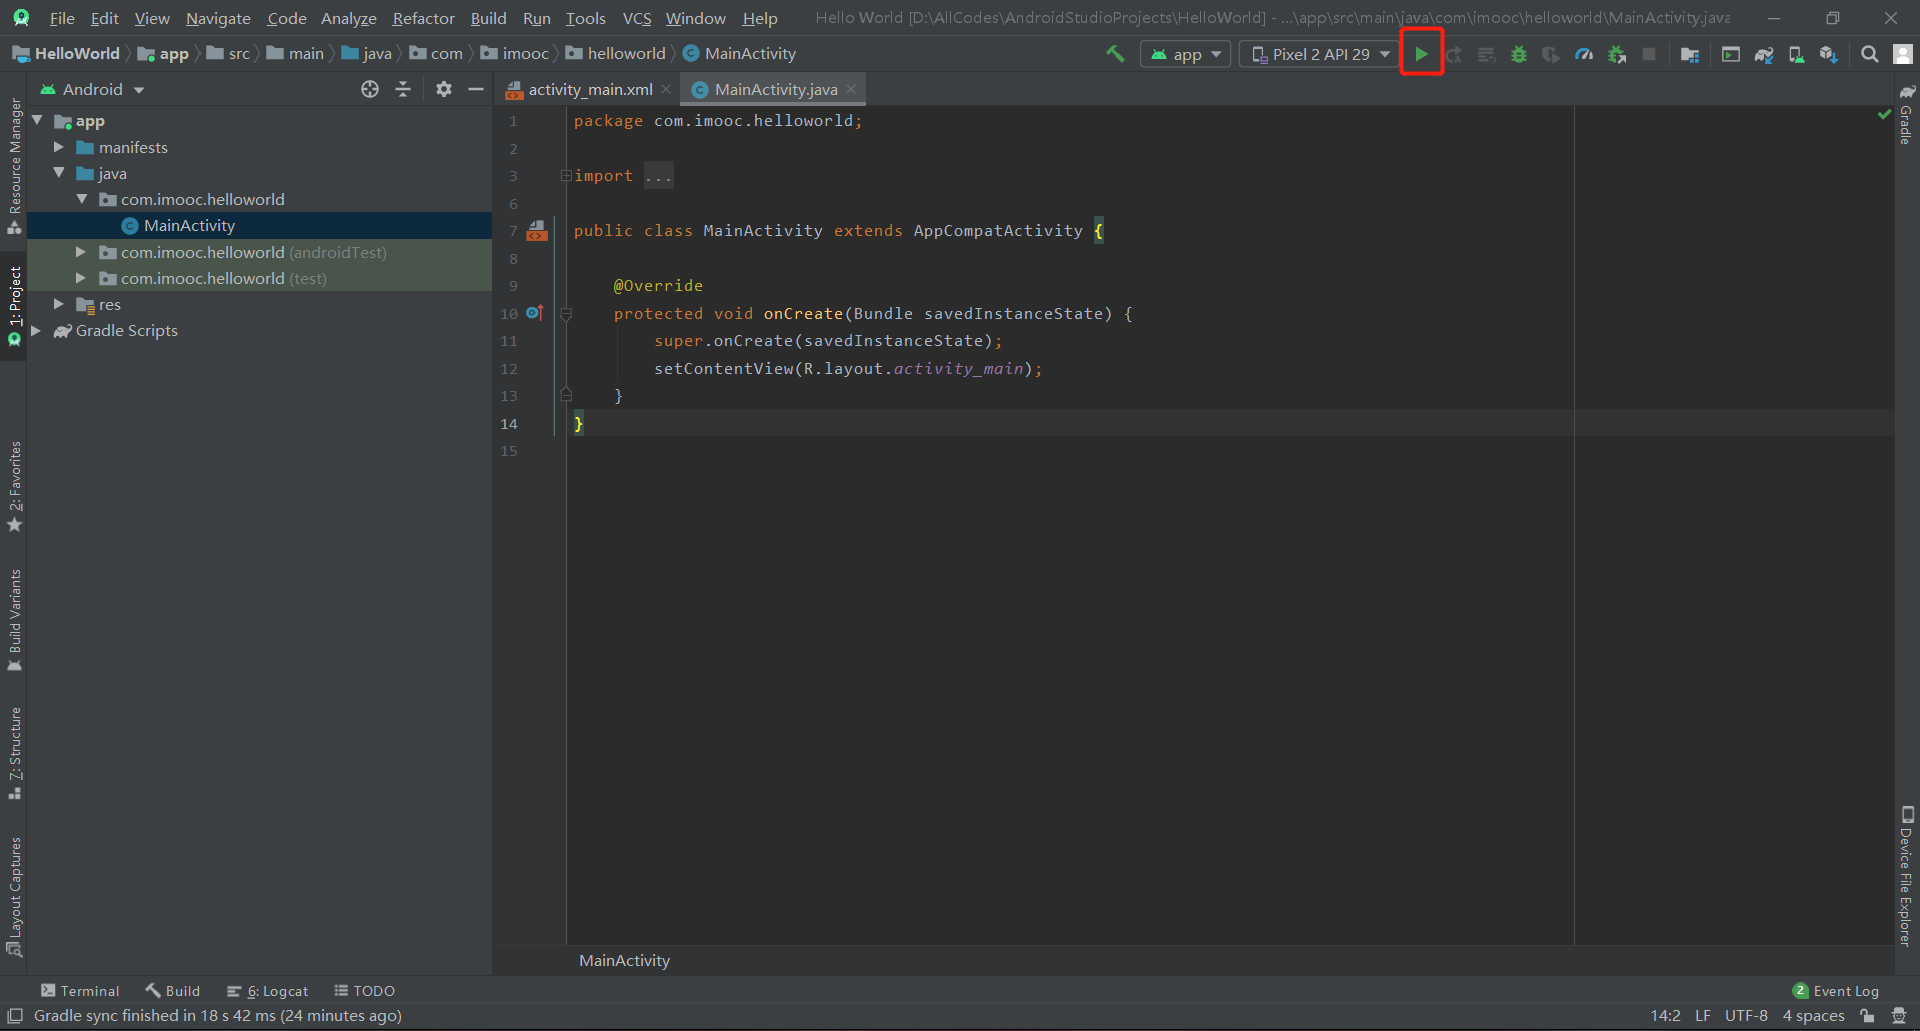Toggle the 2: Favorites tool window
Viewport: 1920px width, 1031px height.
click(x=14, y=487)
